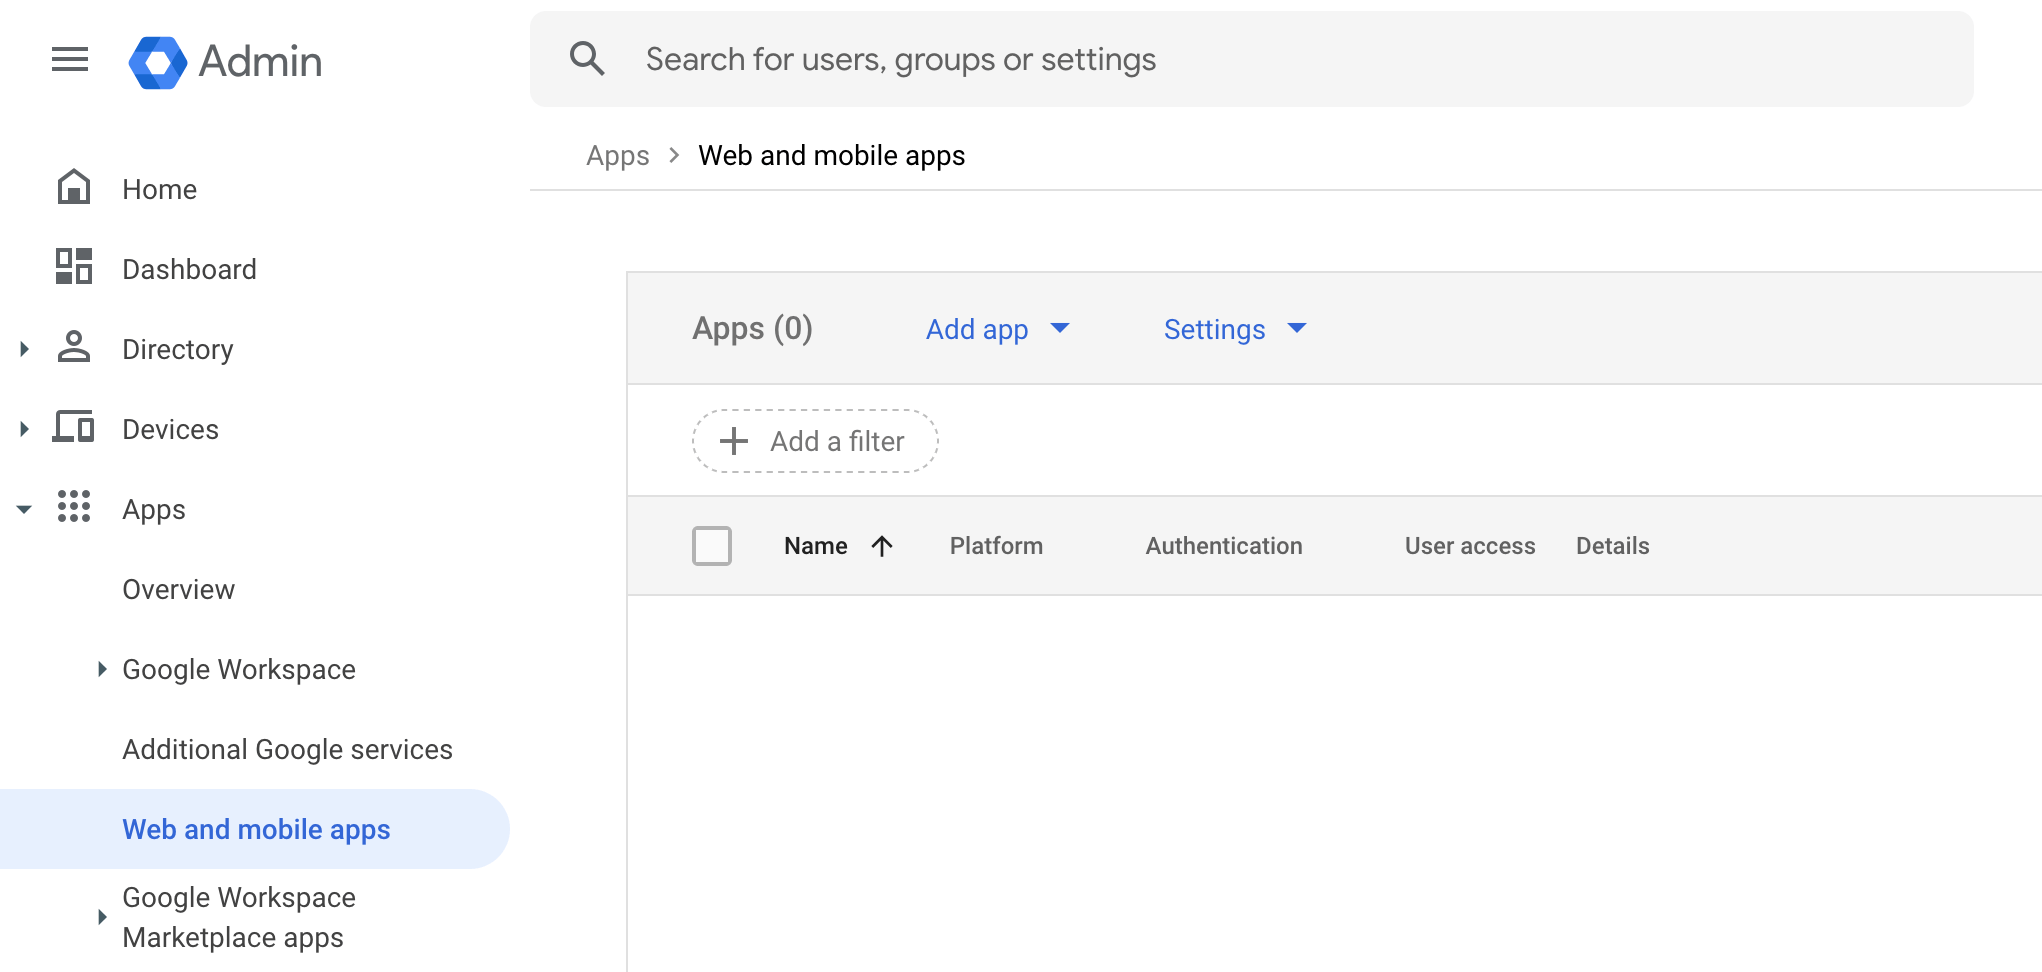This screenshot has height=972, width=2042.
Task: Expand the Directory section arrow
Action: point(25,348)
